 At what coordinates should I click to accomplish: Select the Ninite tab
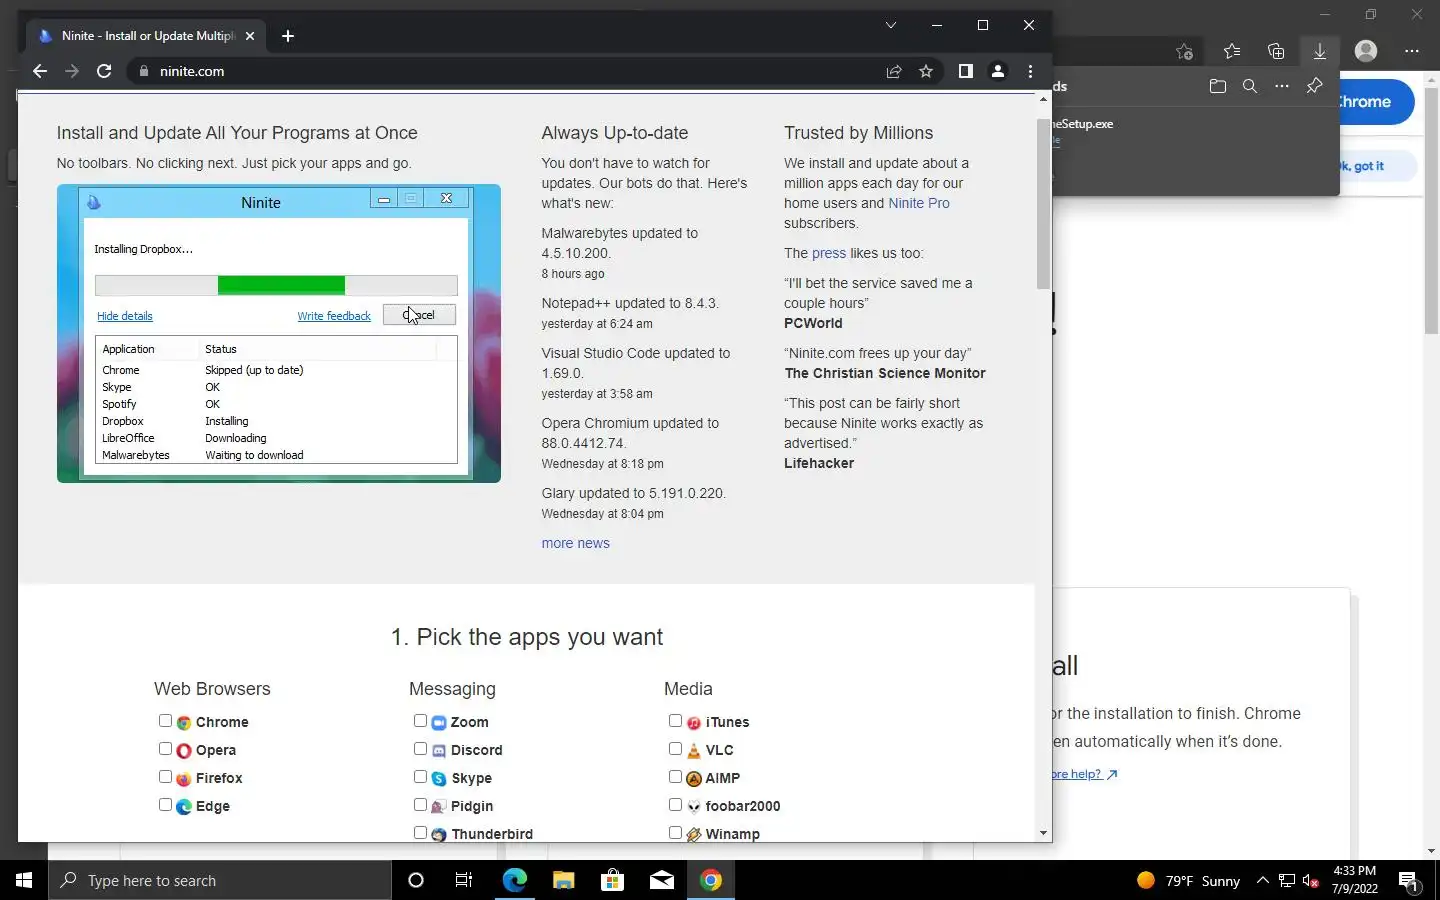147,36
